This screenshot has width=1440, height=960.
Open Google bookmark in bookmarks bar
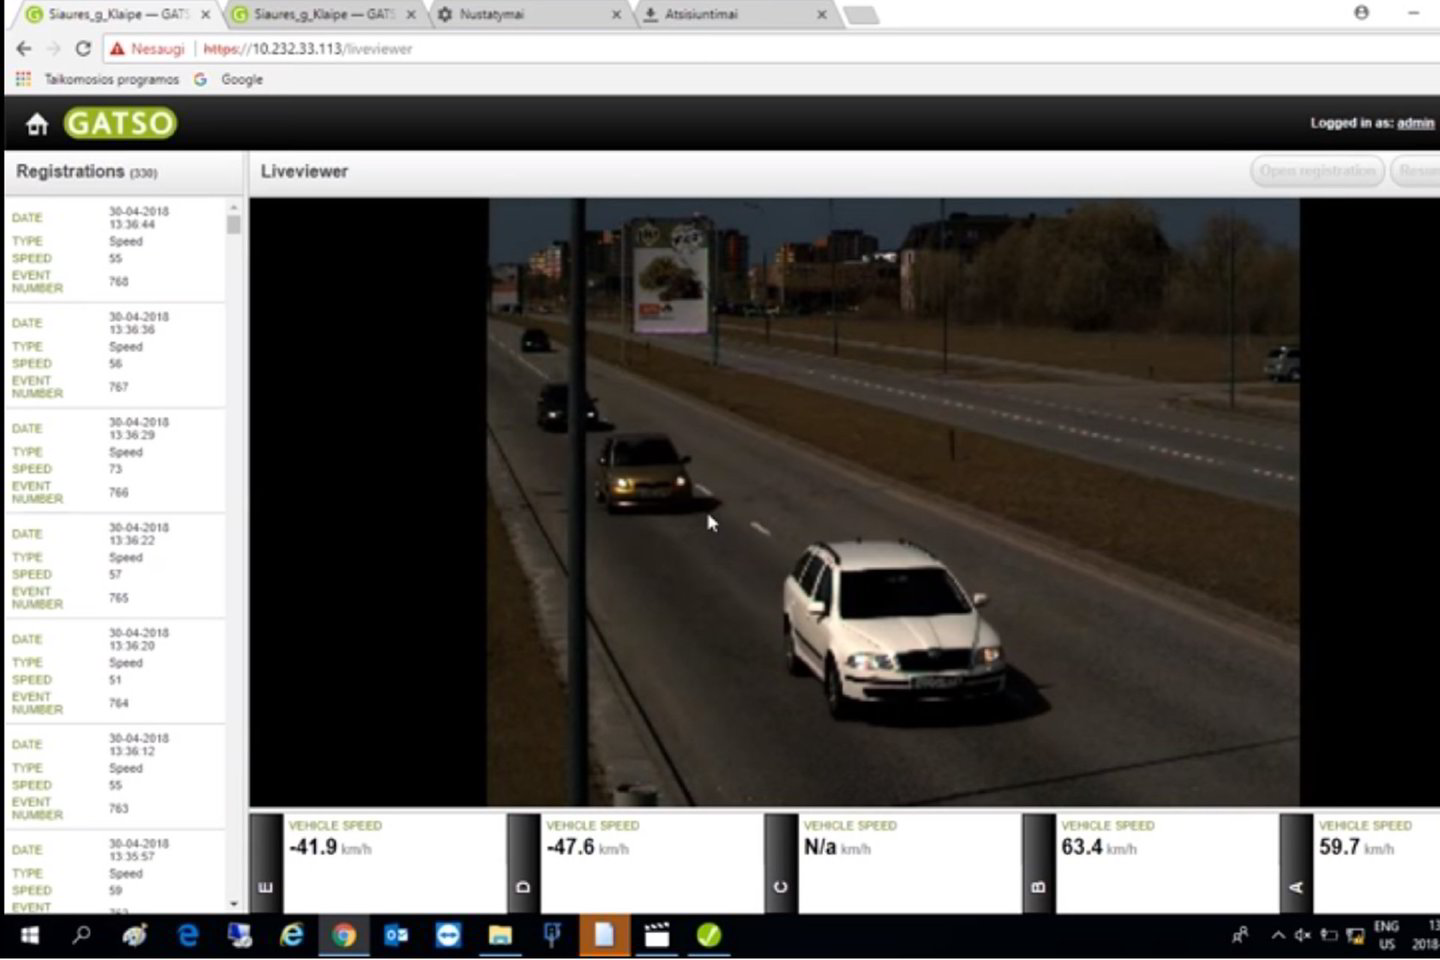click(241, 79)
